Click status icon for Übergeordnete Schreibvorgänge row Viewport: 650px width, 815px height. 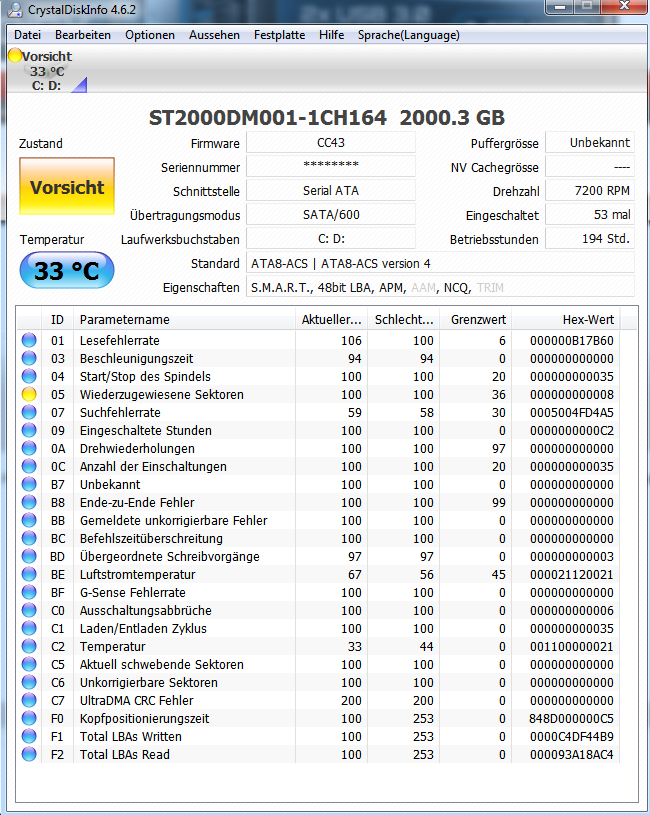coord(29,556)
